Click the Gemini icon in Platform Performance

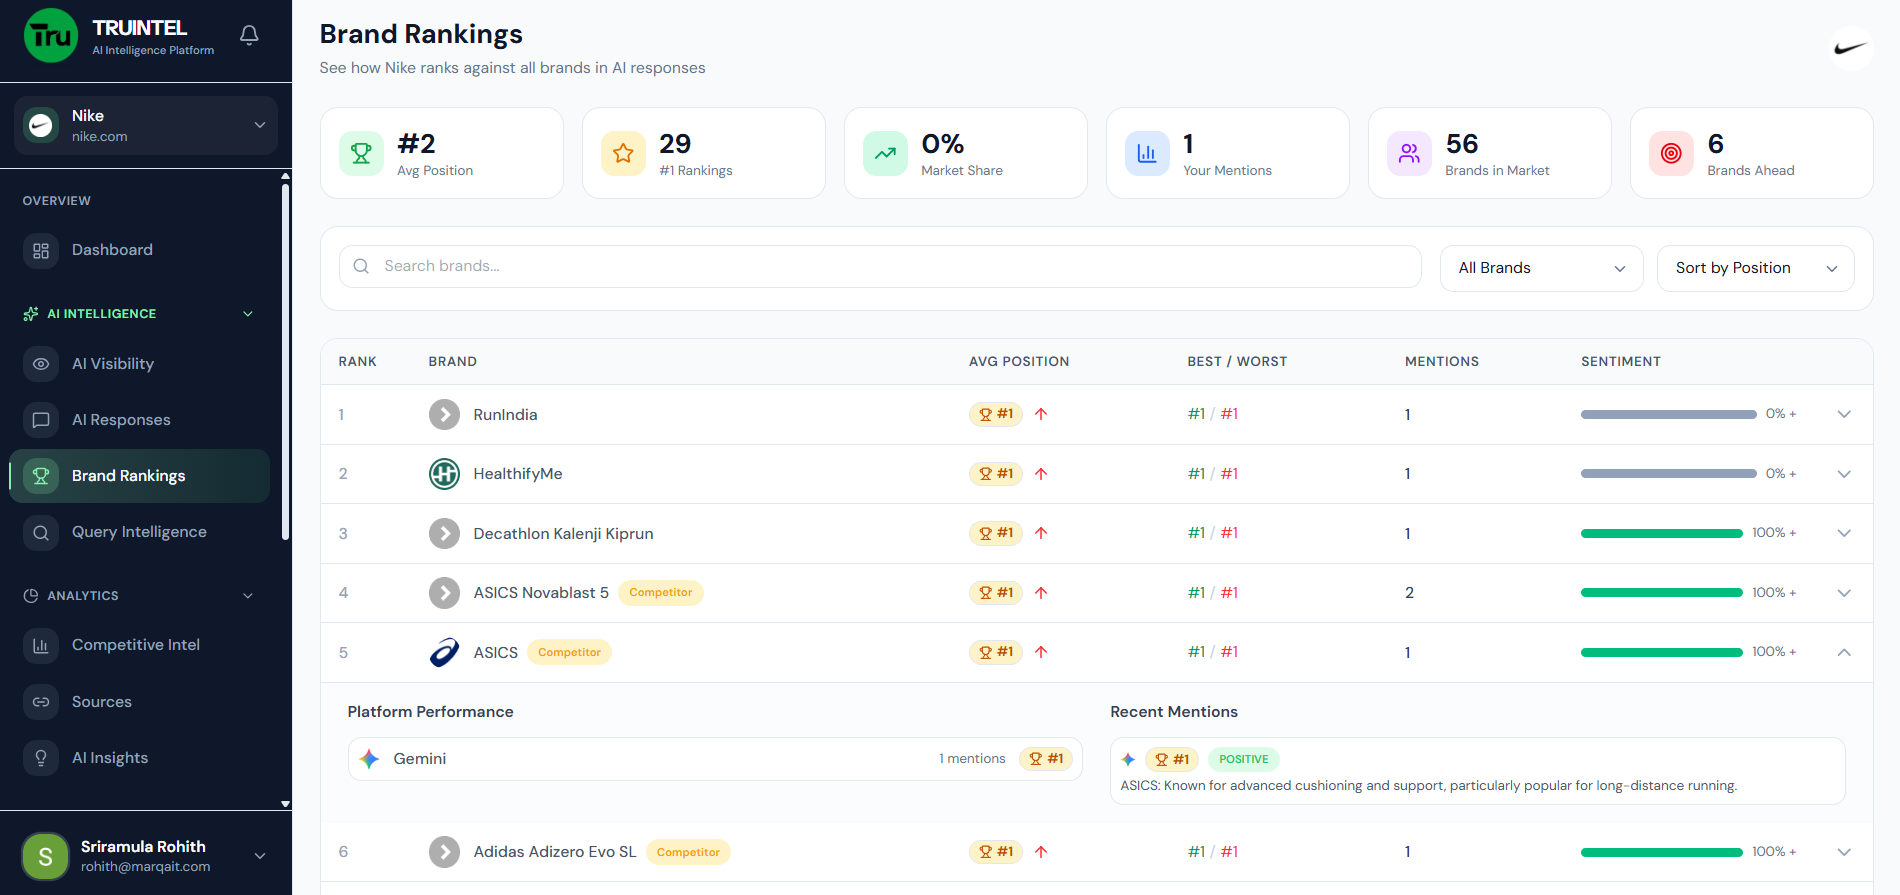click(x=370, y=759)
